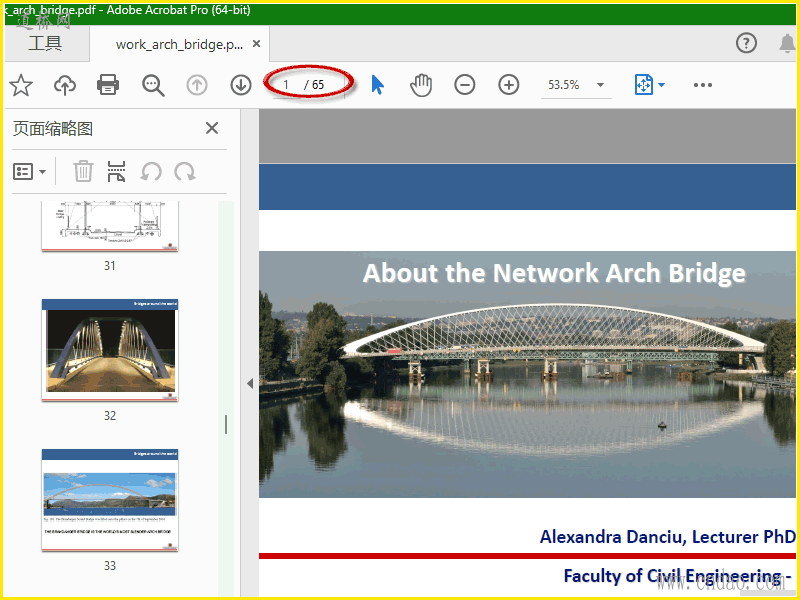Screen dimensions: 800x600
Task: Open the find text search tool
Action: click(x=153, y=85)
